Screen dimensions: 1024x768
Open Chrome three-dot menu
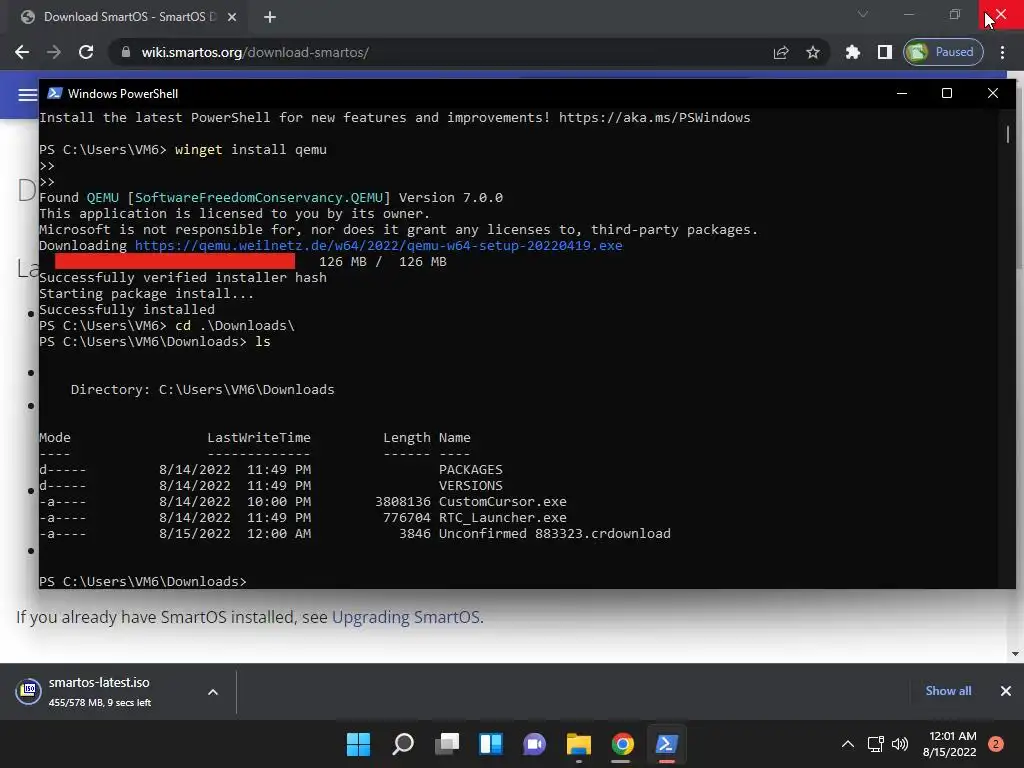1002,52
